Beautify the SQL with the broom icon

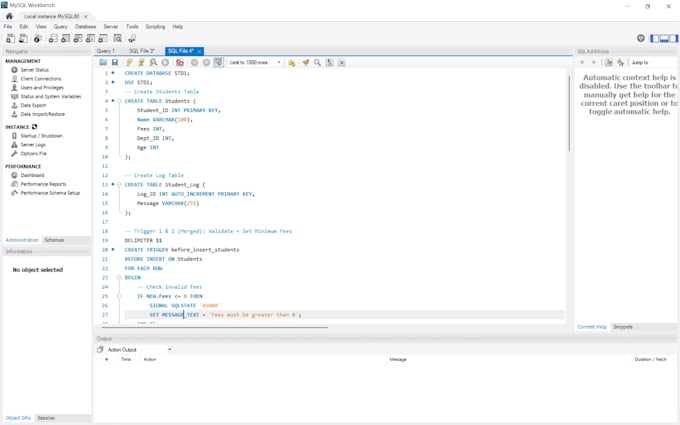[x=306, y=62]
